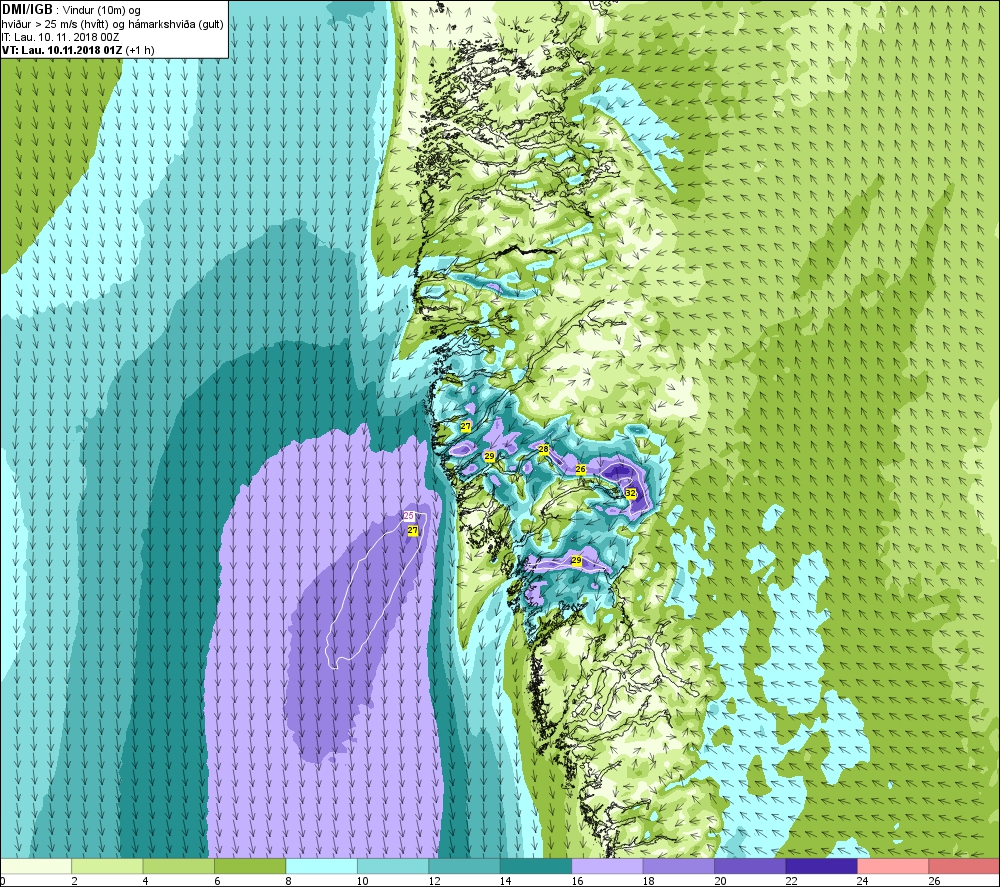
Task: Click the legend scale number 10
Action: [363, 881]
